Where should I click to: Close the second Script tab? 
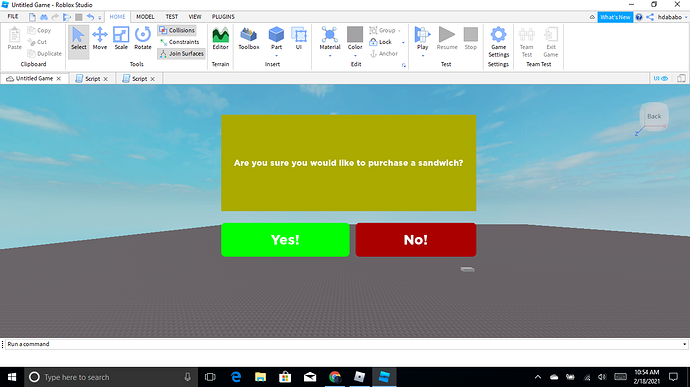(153, 79)
